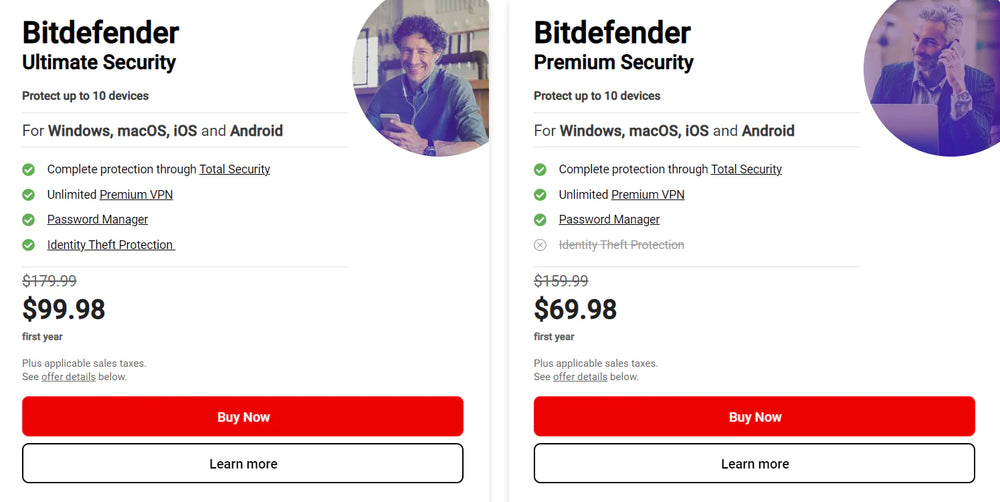Learn more about Ultimate Security

pyautogui.click(x=243, y=463)
